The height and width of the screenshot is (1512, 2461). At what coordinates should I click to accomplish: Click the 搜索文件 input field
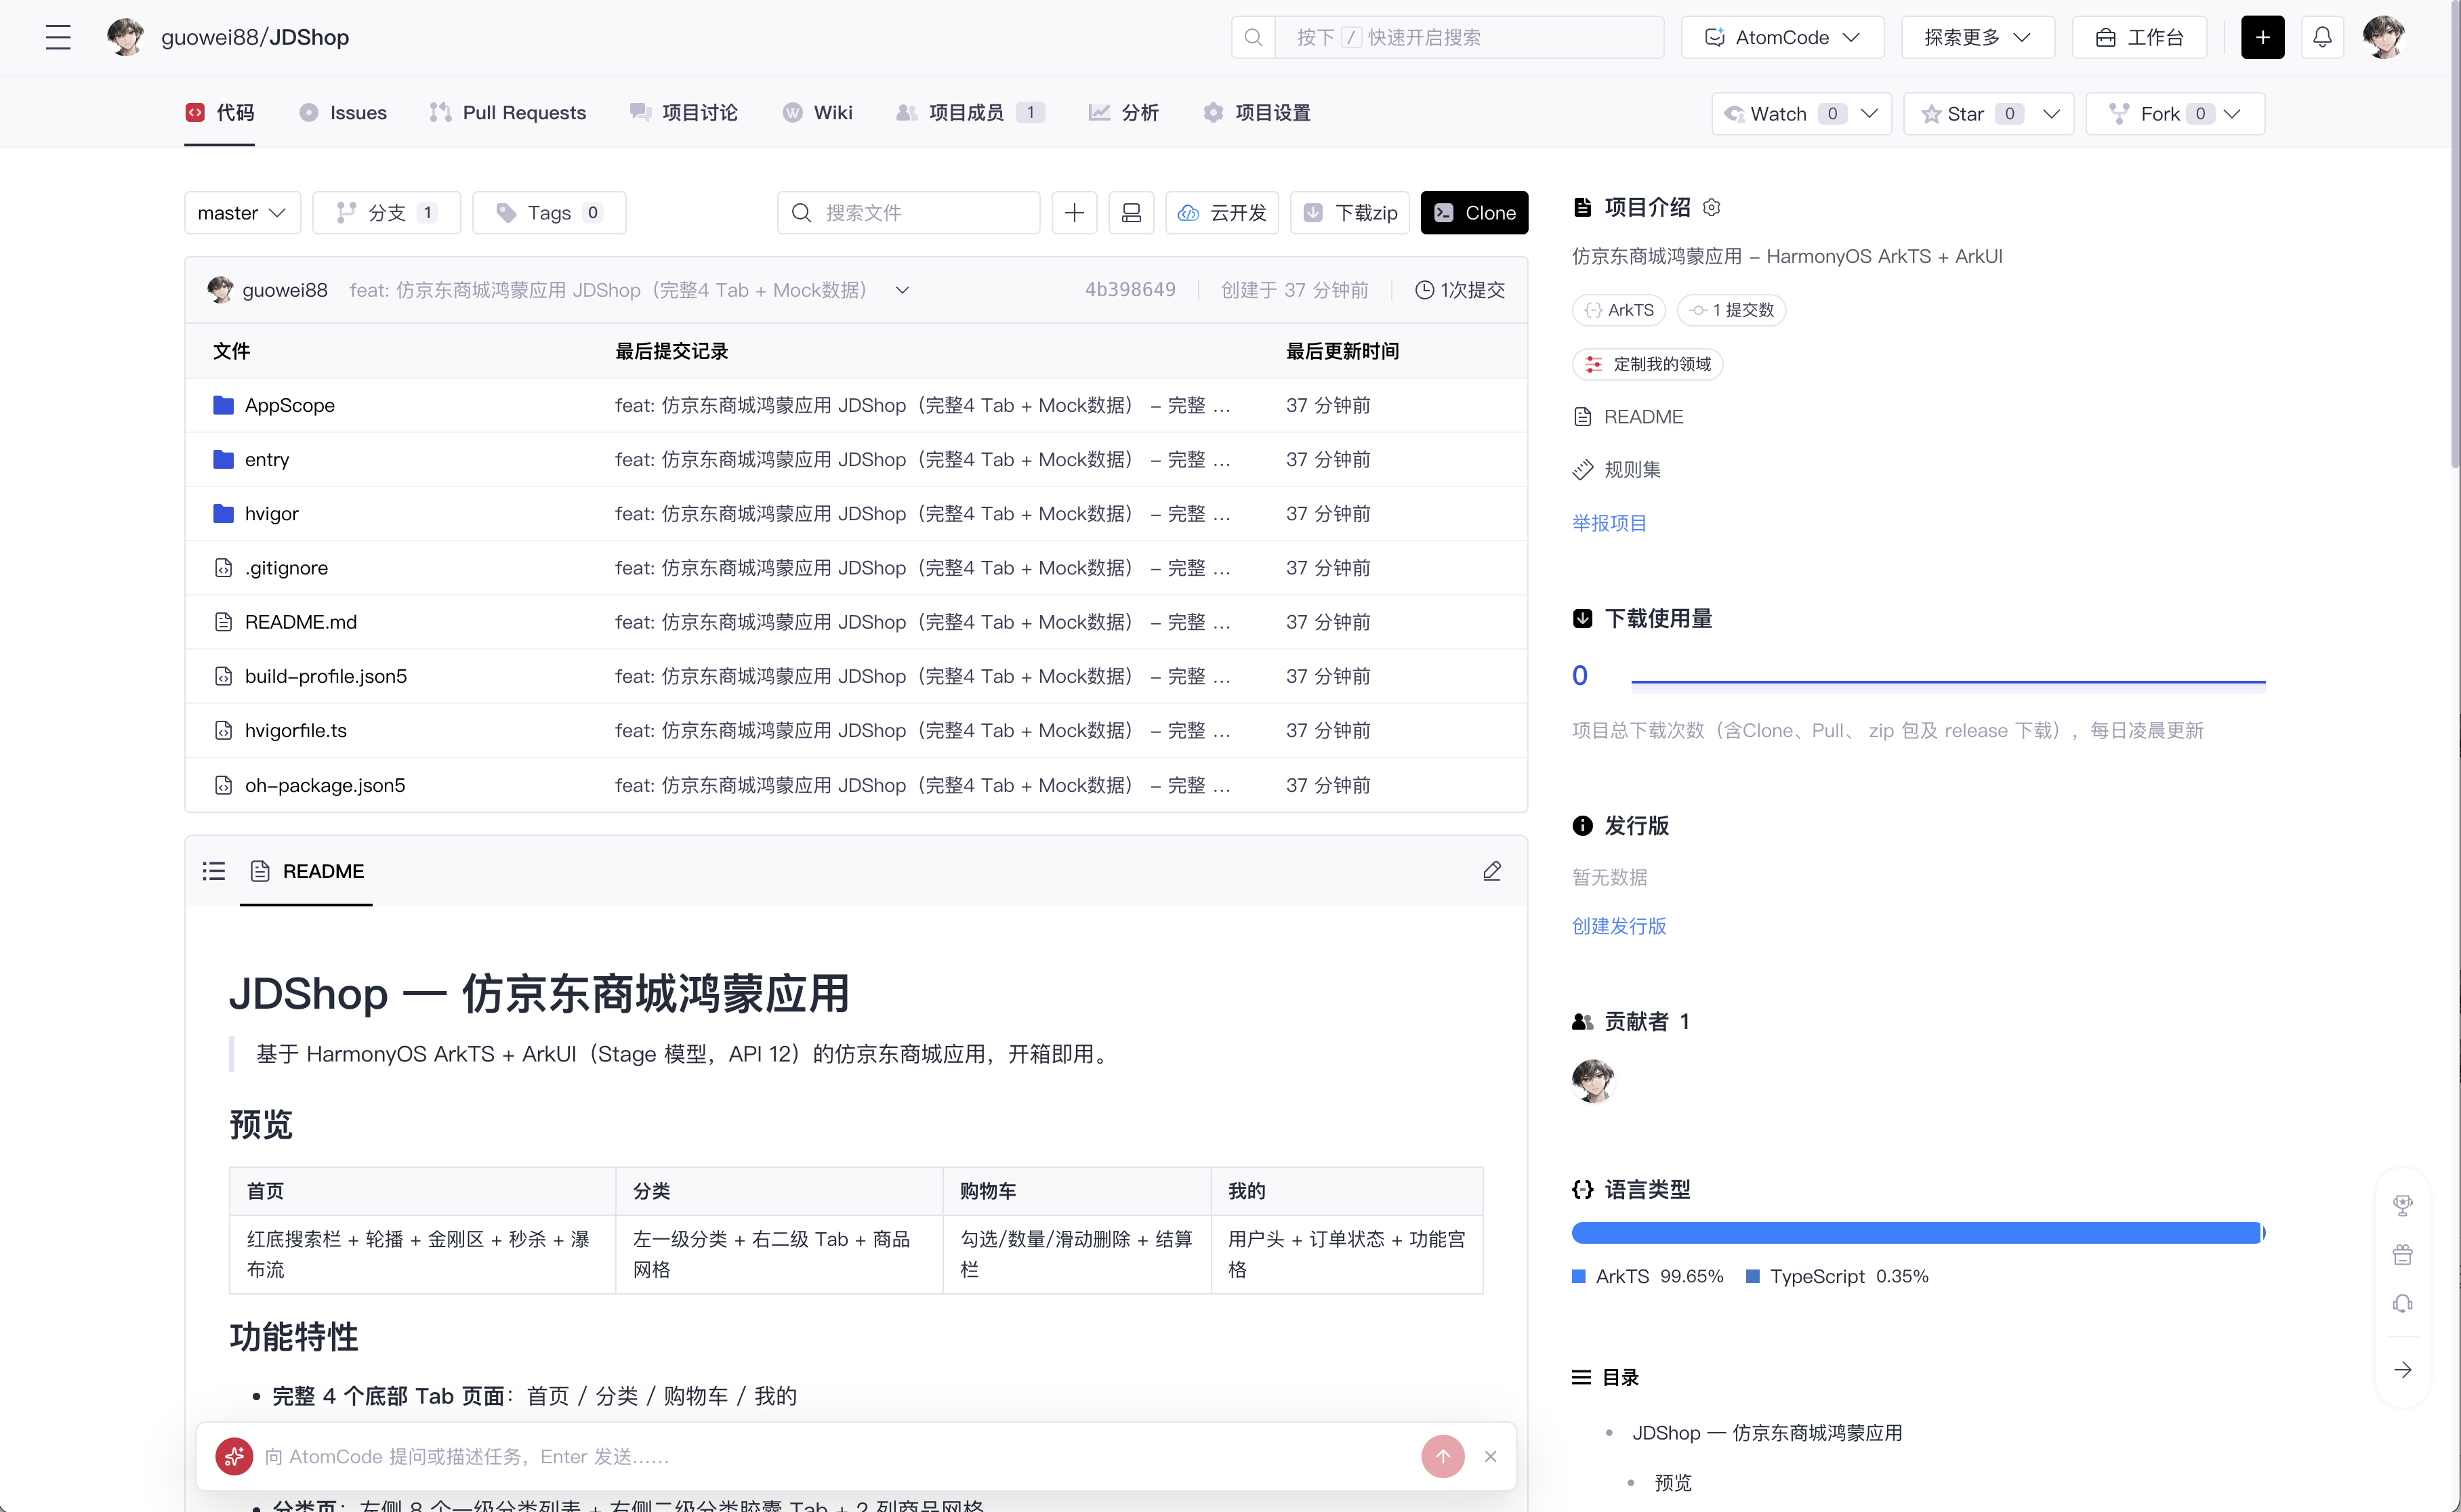908,212
